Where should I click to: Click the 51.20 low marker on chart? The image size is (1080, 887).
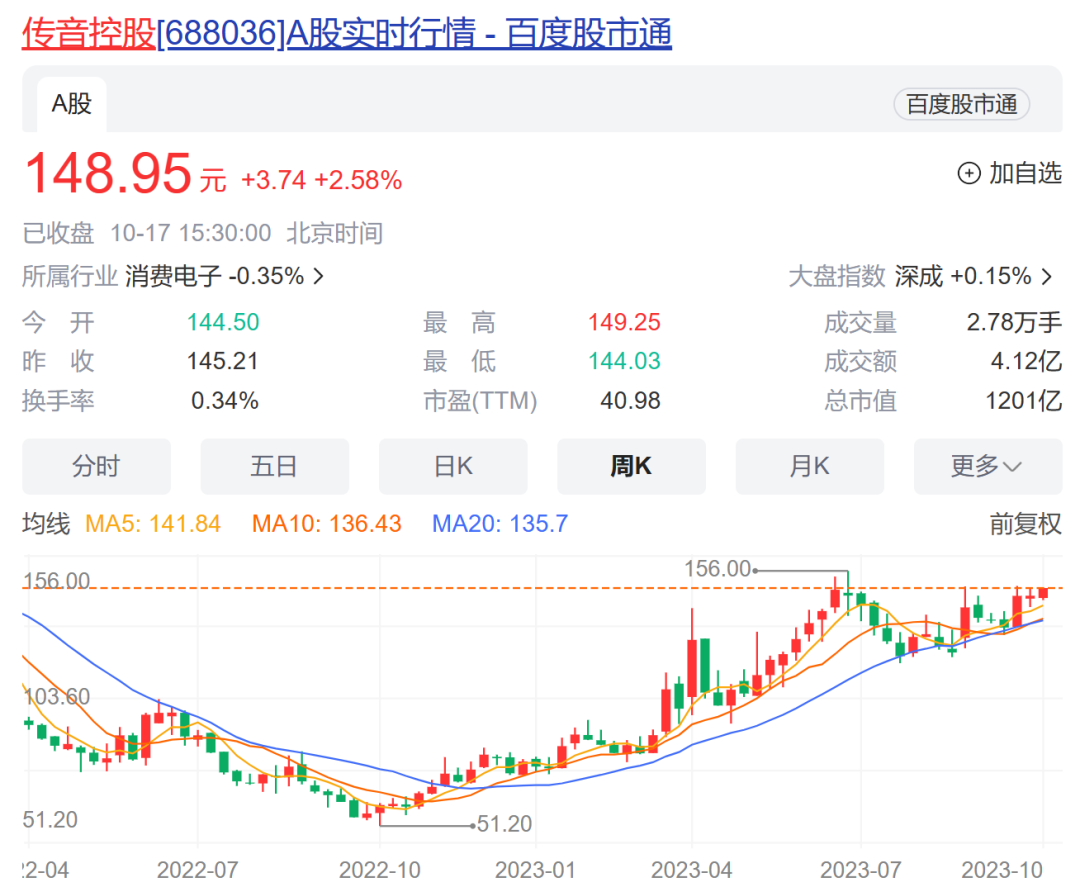(504, 824)
